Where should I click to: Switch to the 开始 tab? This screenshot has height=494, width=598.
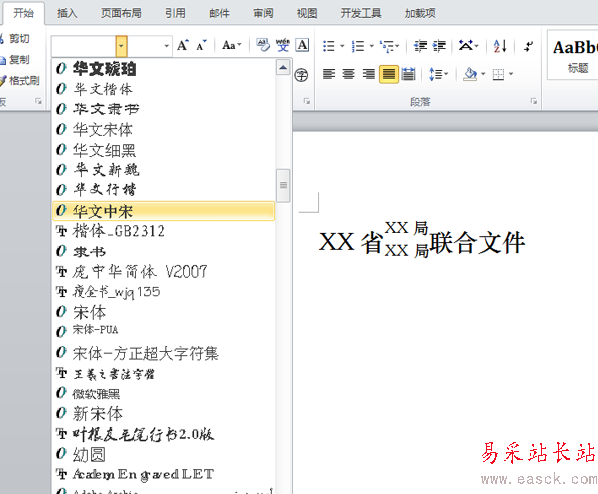point(23,13)
